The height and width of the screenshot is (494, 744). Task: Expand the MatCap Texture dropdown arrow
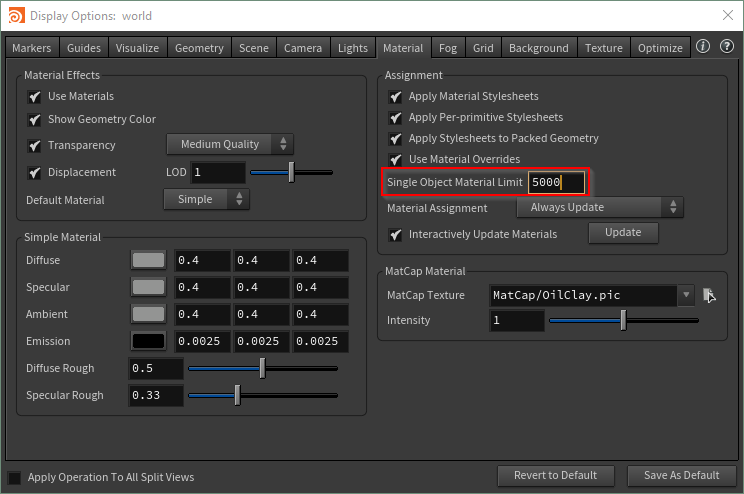(686, 296)
